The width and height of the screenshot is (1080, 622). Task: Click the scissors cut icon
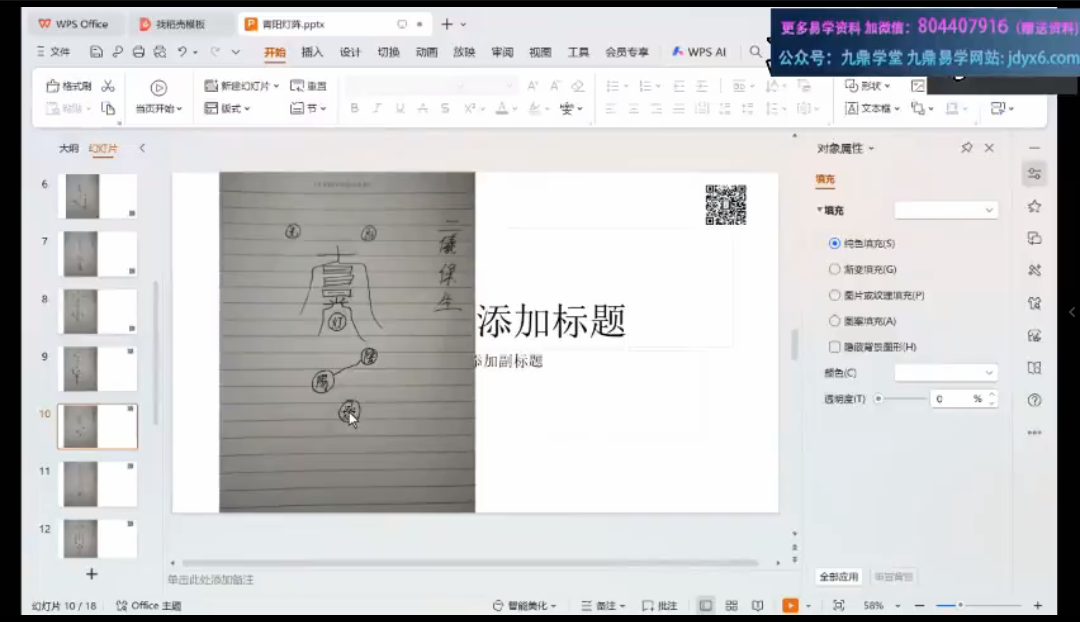[108, 86]
